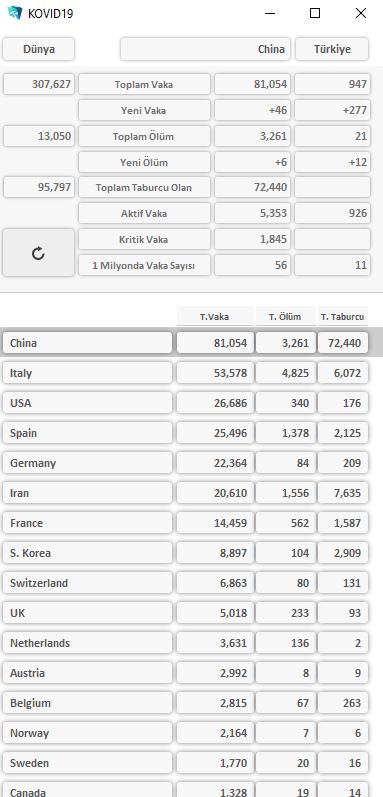The height and width of the screenshot is (797, 383).
Task: Maximize the KOVID19 window
Action: click(x=315, y=13)
